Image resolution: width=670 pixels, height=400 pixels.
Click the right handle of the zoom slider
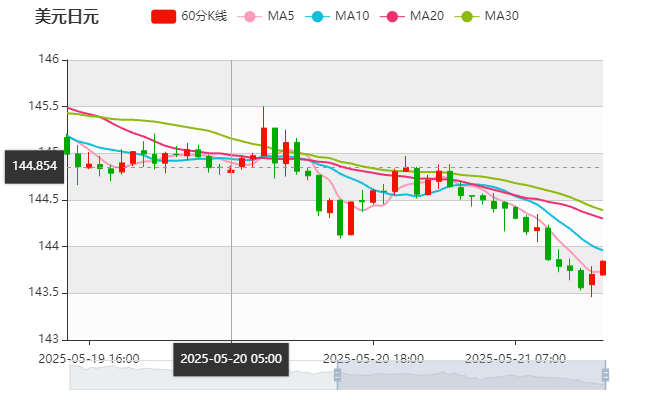pos(607,376)
